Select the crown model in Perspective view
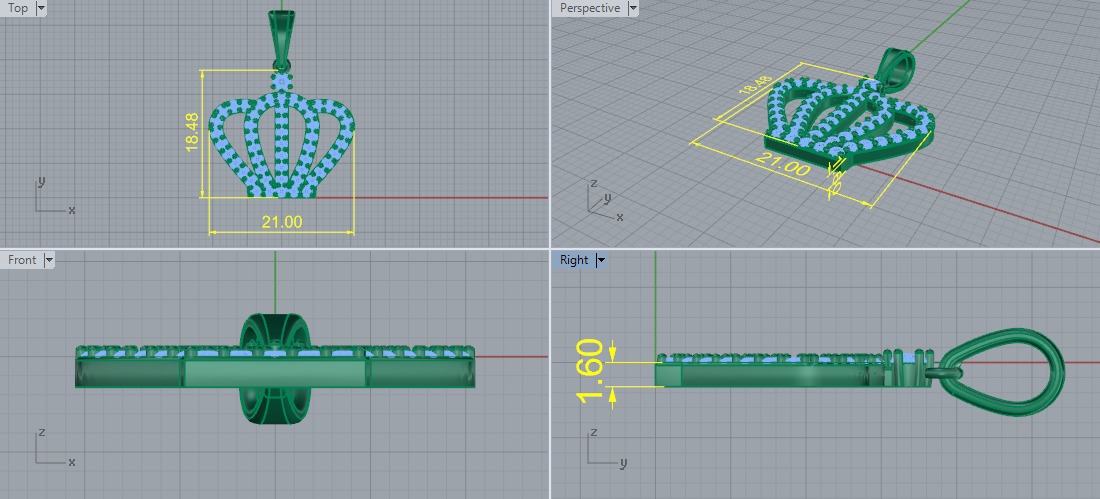1100x499 pixels. click(850, 123)
